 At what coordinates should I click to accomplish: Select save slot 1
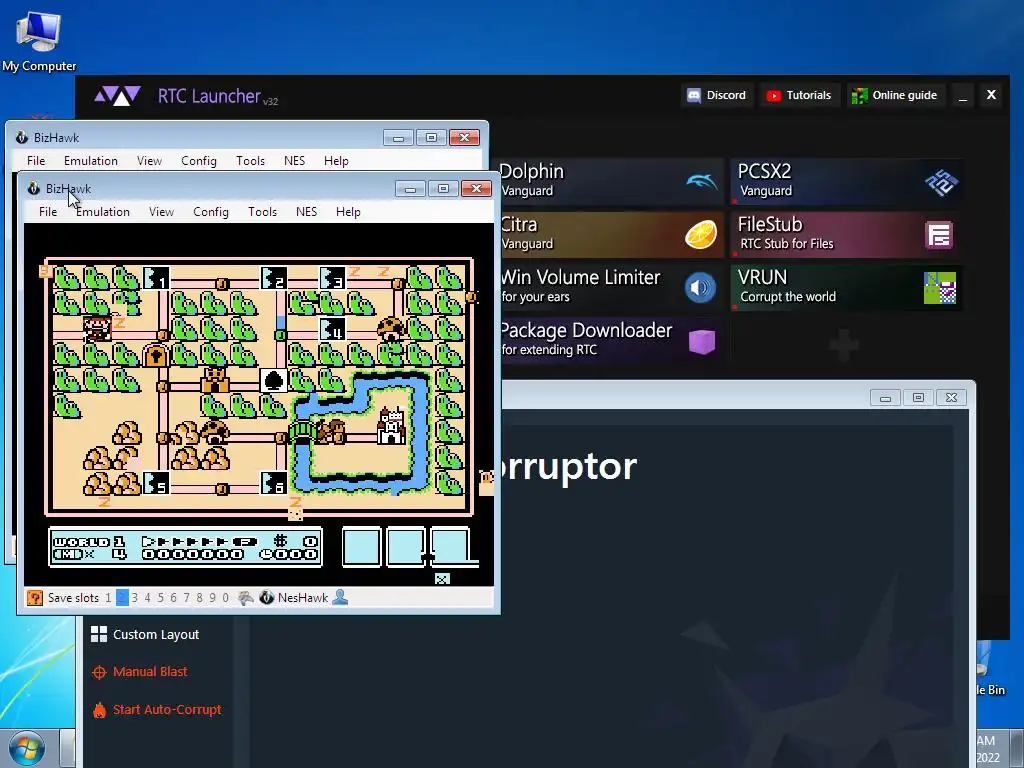(108, 598)
